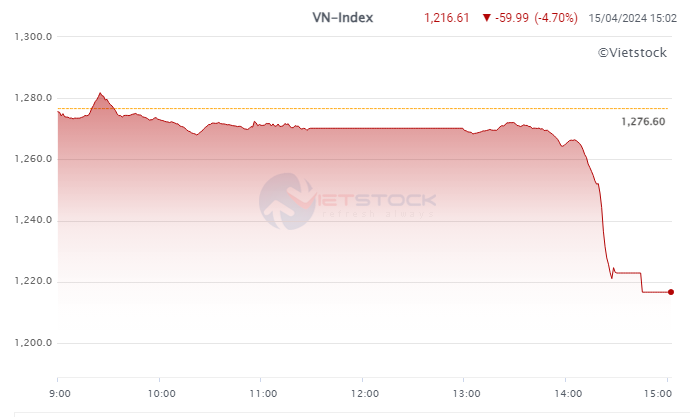This screenshot has width=690, height=417.
Task: Click the 15:00 time axis label
Action: 658,394
